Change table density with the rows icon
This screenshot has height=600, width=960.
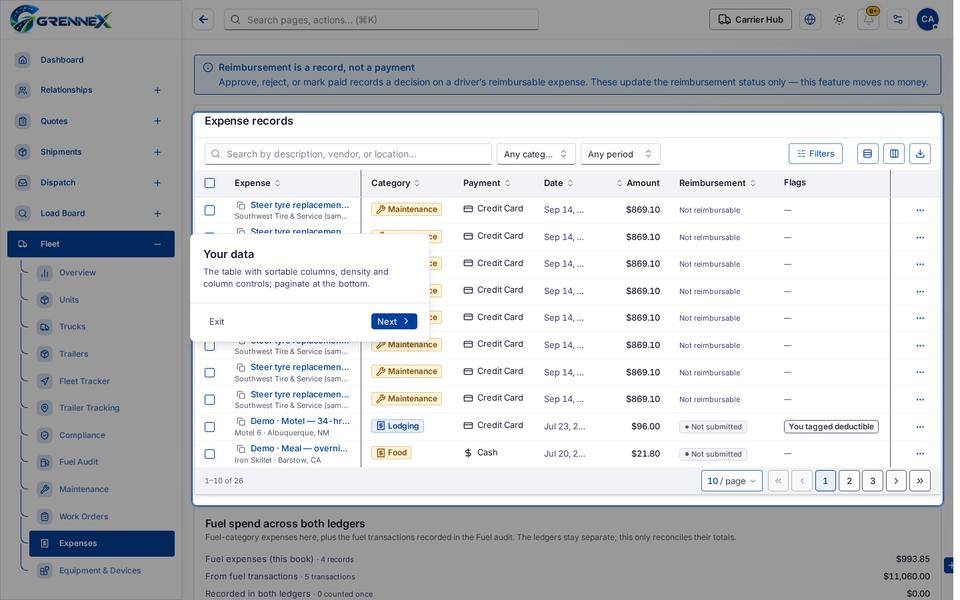tap(868, 154)
